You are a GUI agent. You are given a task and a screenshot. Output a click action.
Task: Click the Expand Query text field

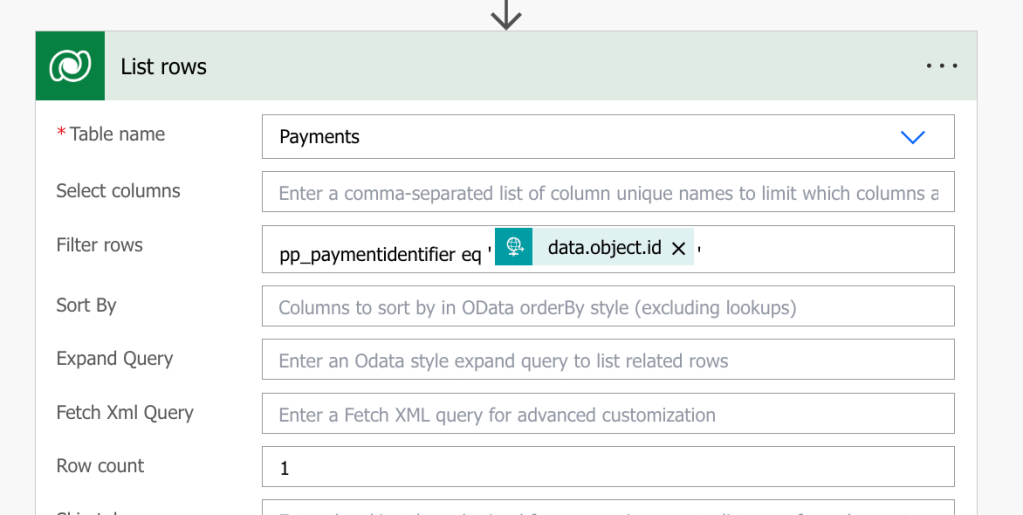click(608, 360)
